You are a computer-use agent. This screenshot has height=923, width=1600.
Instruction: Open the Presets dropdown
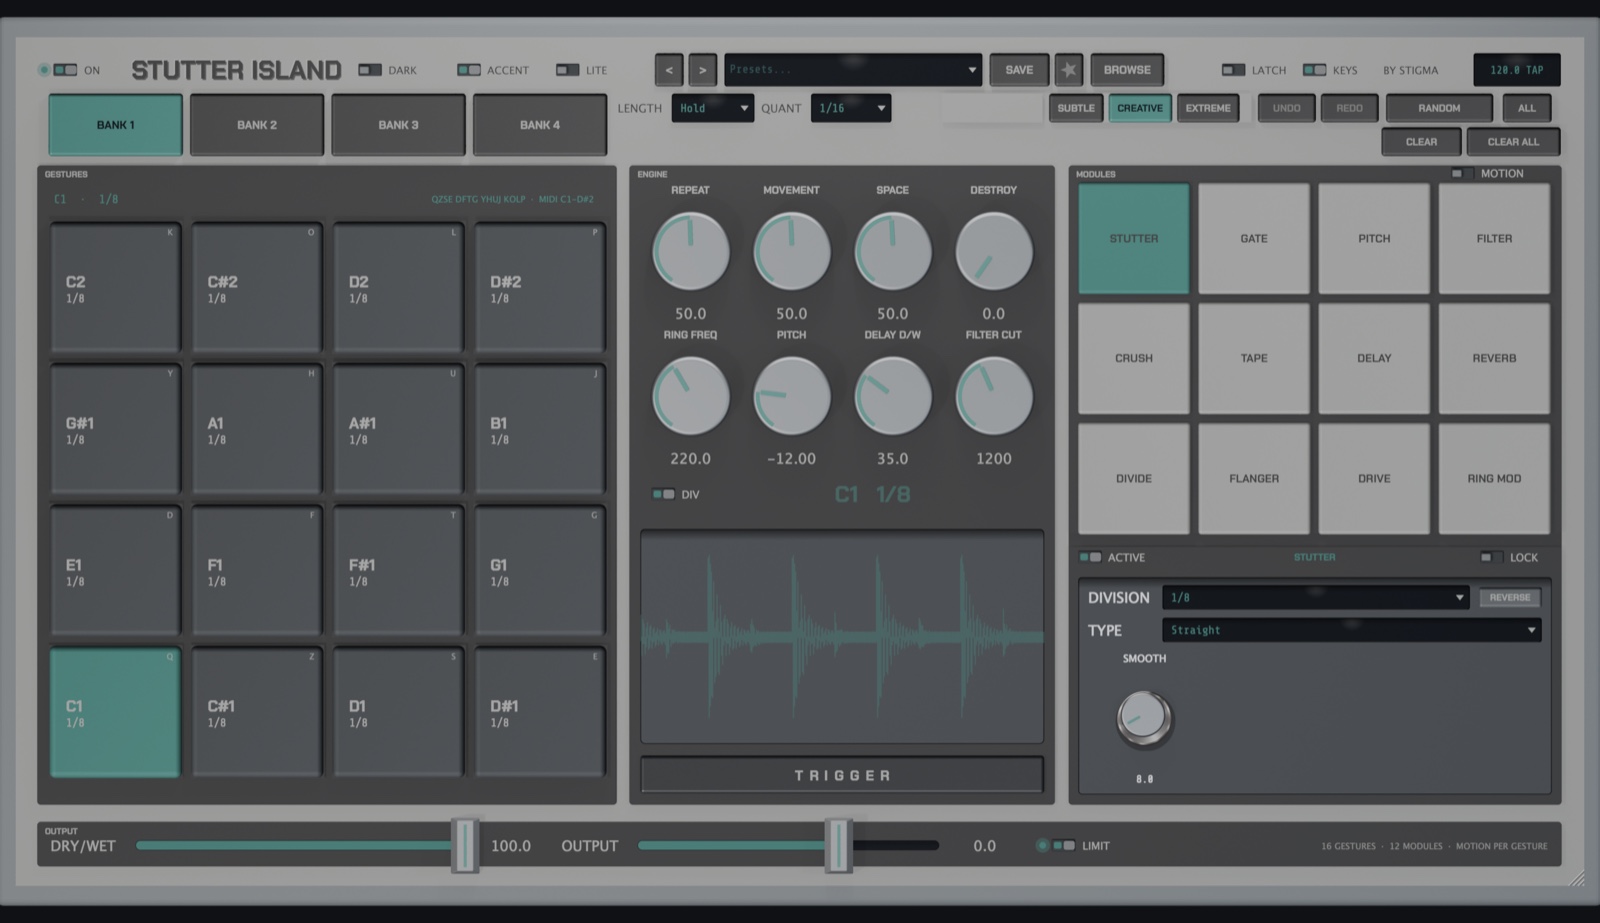tap(853, 70)
